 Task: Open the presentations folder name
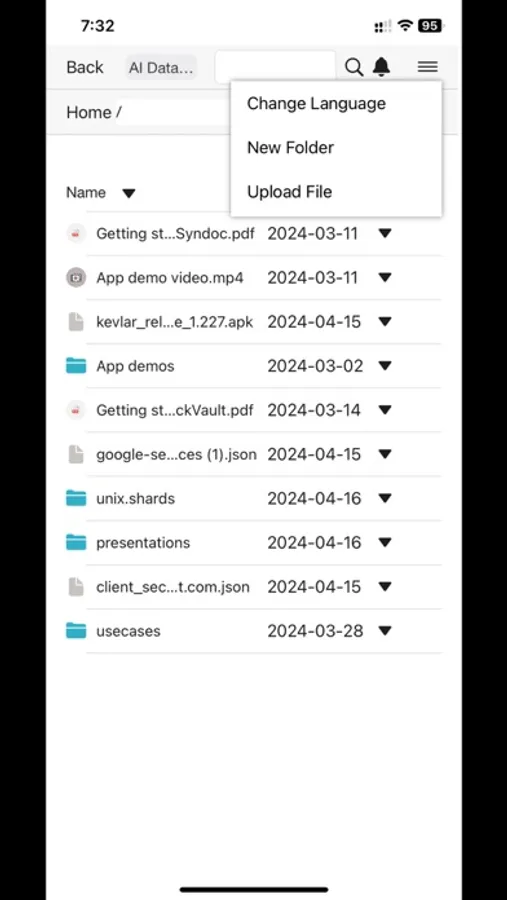(x=143, y=543)
